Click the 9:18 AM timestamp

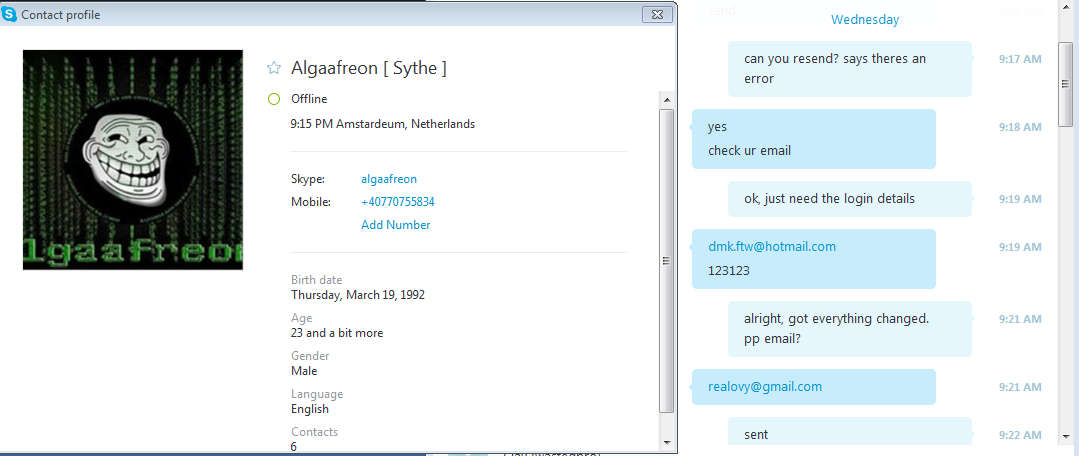1020,127
